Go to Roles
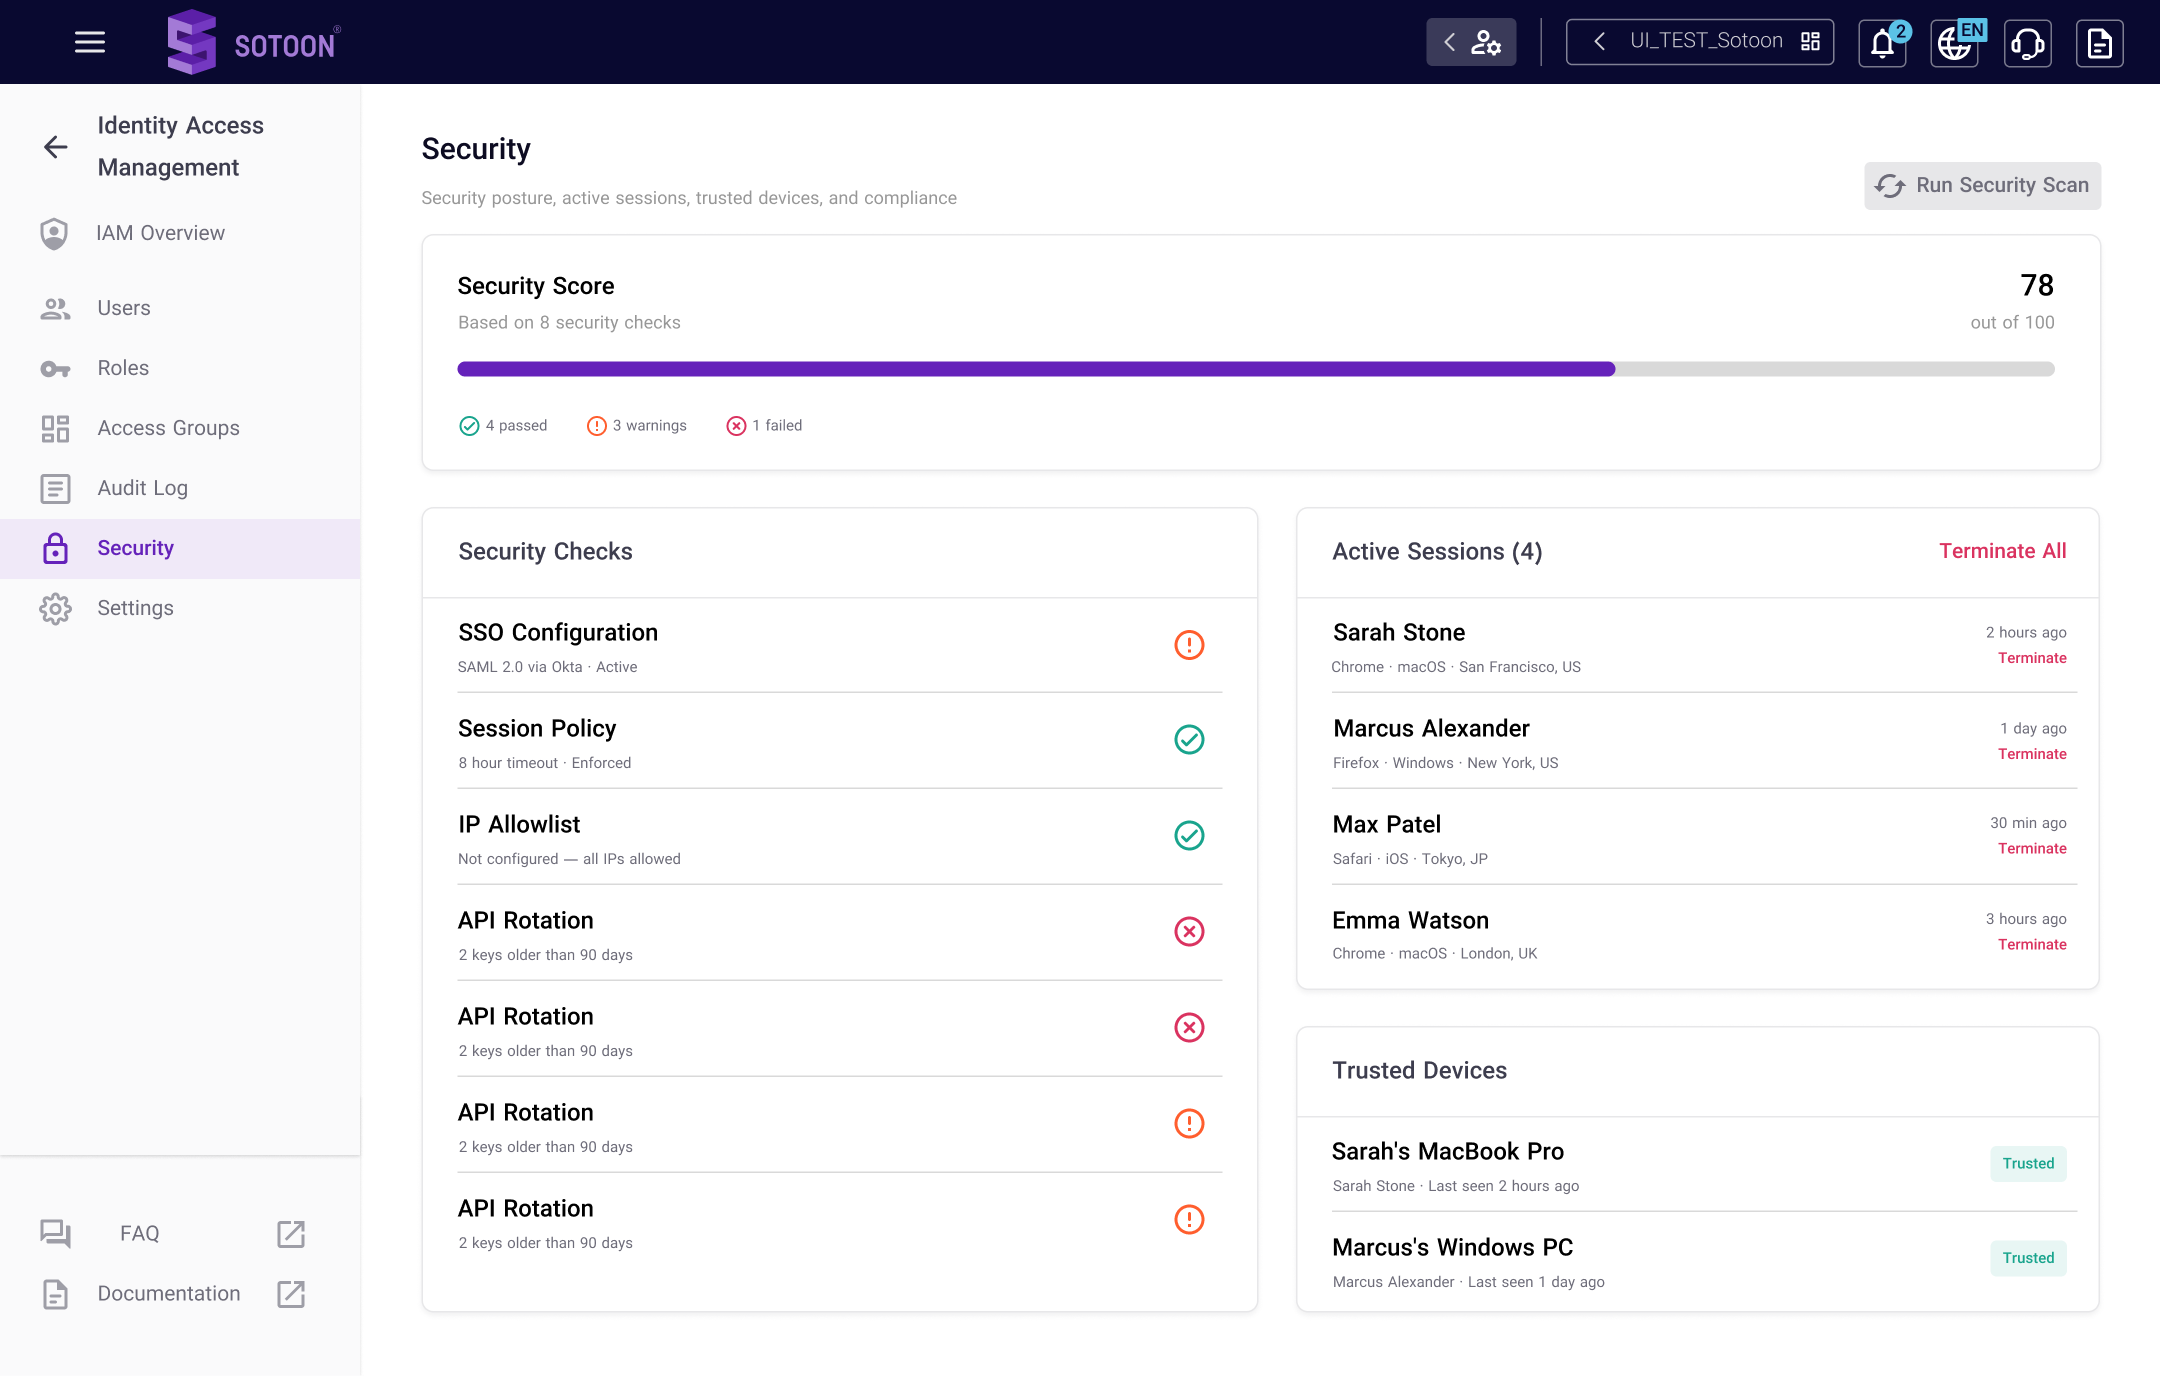 click(180, 368)
